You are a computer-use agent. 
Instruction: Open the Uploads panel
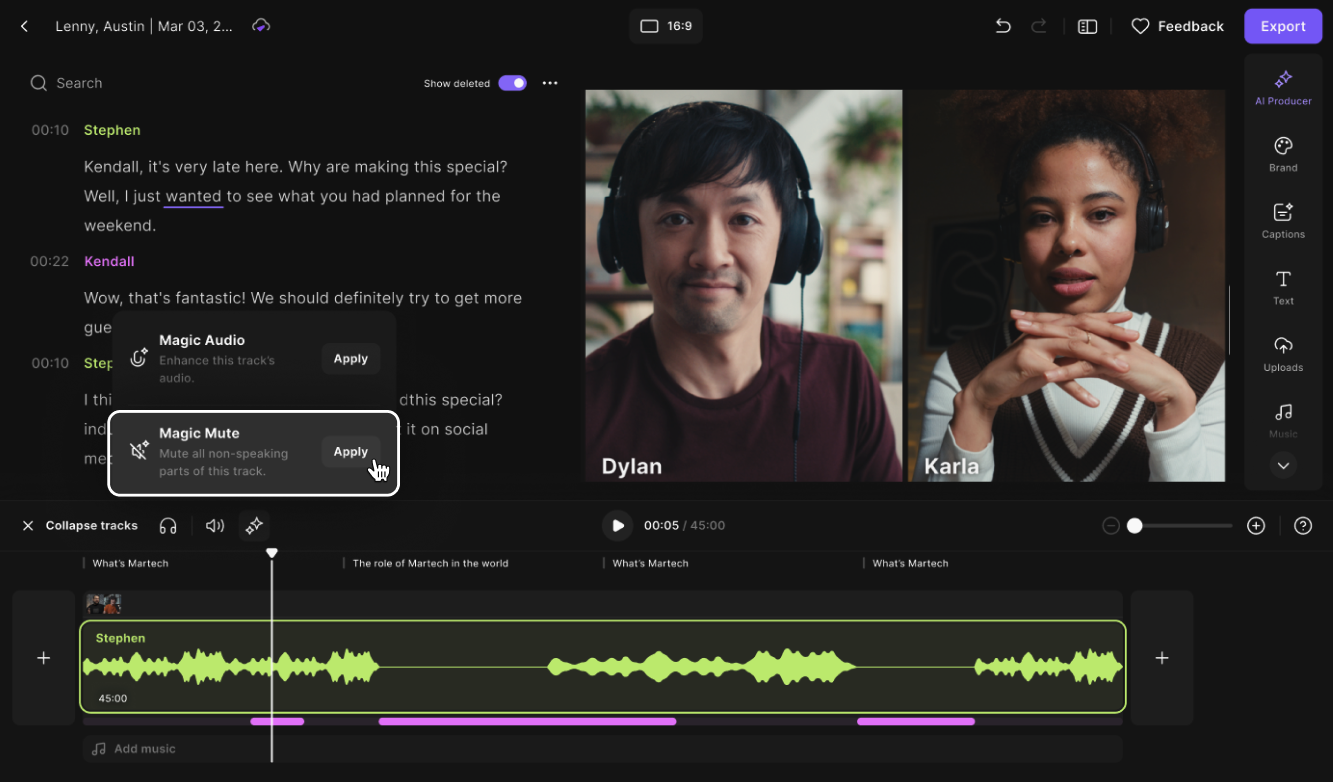(1283, 352)
